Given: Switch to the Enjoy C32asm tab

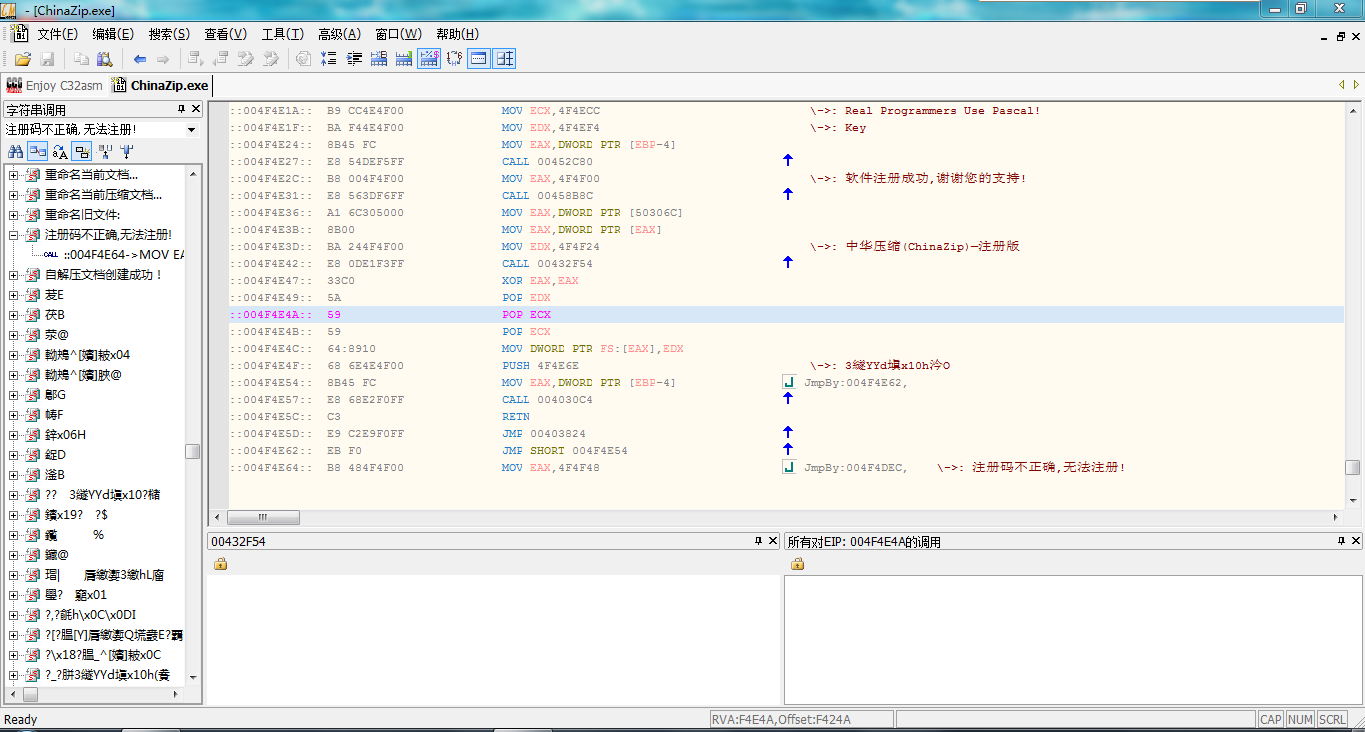Looking at the screenshot, I should [54, 85].
